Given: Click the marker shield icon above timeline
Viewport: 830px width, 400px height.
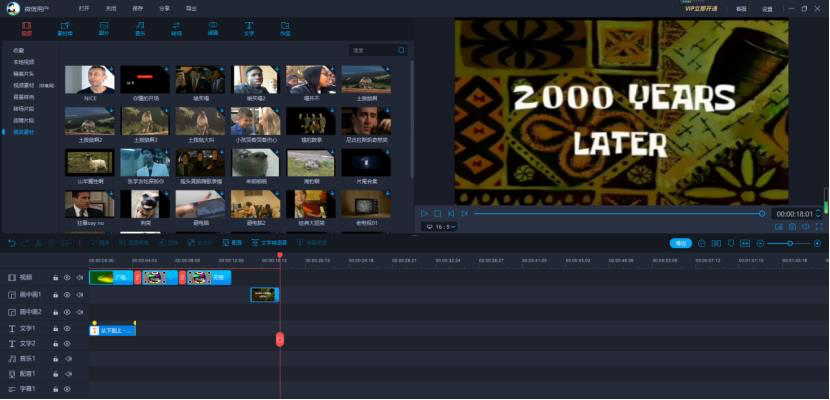Looking at the screenshot, I should (x=731, y=243).
